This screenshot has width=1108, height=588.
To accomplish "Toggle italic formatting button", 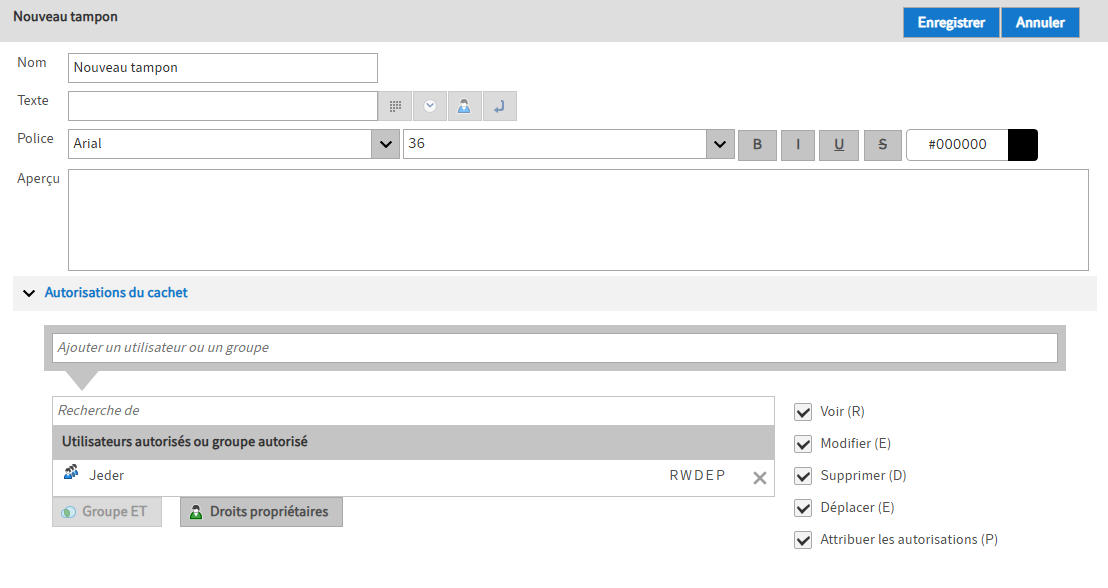I will tap(798, 145).
